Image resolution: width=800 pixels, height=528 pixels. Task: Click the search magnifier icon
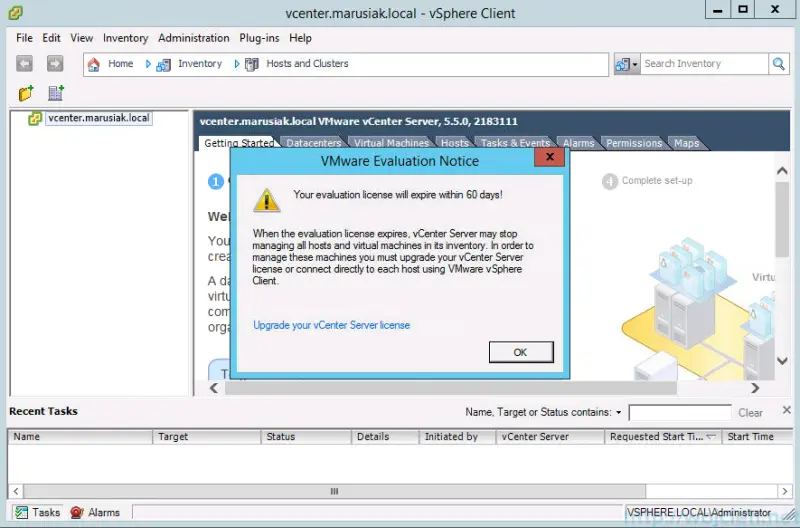(779, 64)
